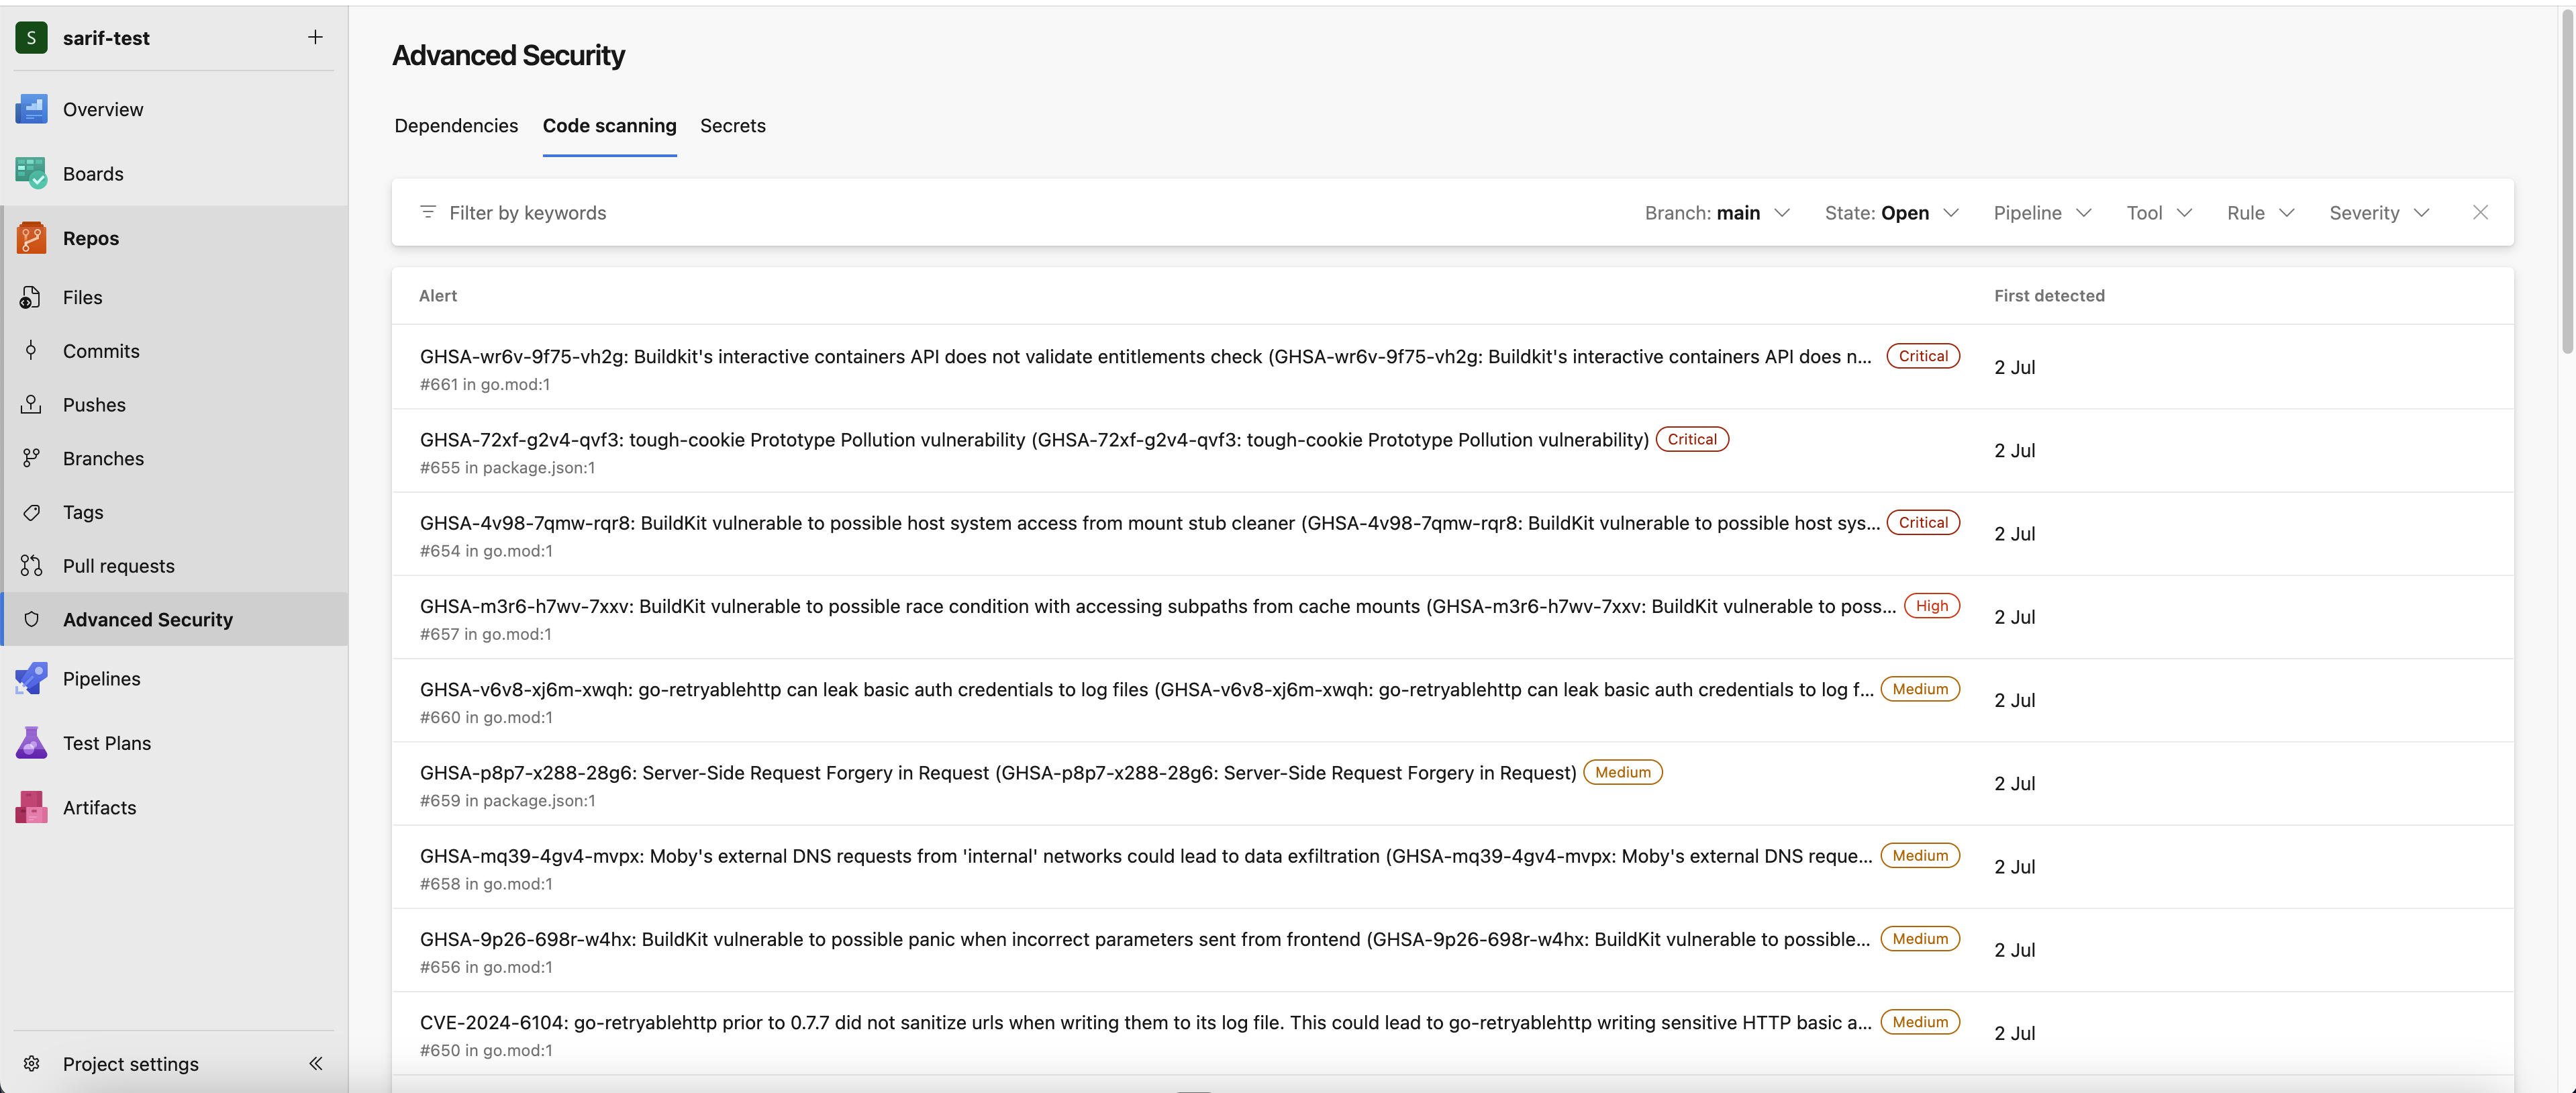Screen dimensions: 2576x1093
Task: Switch to the Secrets tab
Action: [732, 126]
